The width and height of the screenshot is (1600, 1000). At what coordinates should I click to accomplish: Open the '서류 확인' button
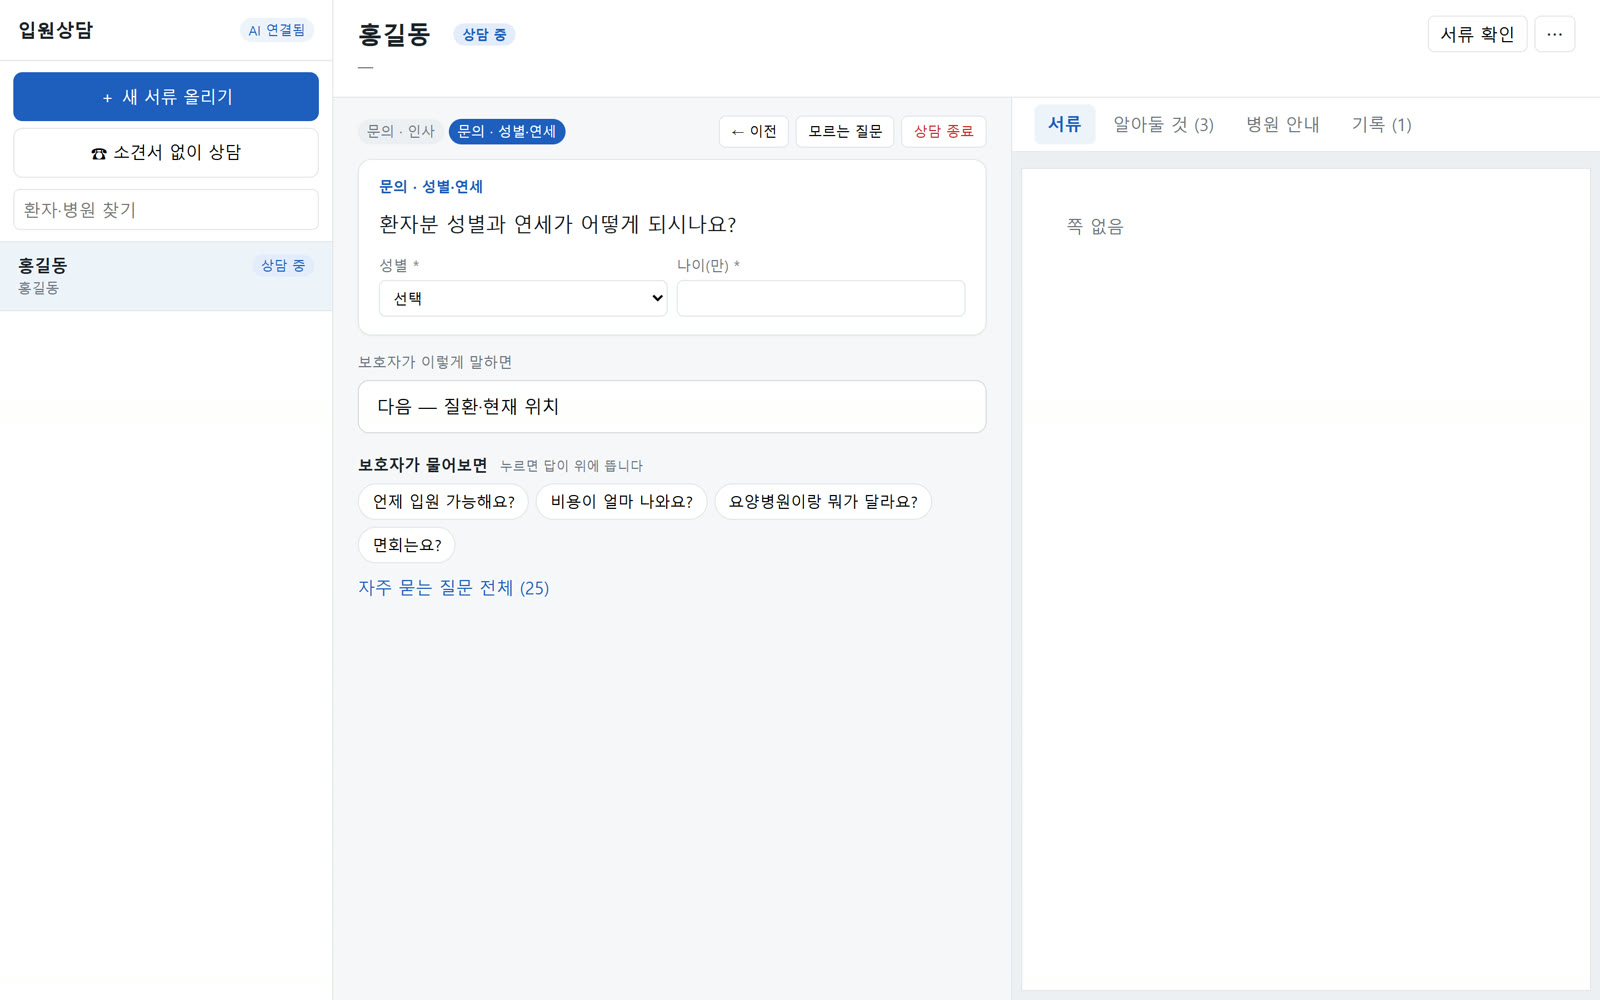coord(1477,34)
